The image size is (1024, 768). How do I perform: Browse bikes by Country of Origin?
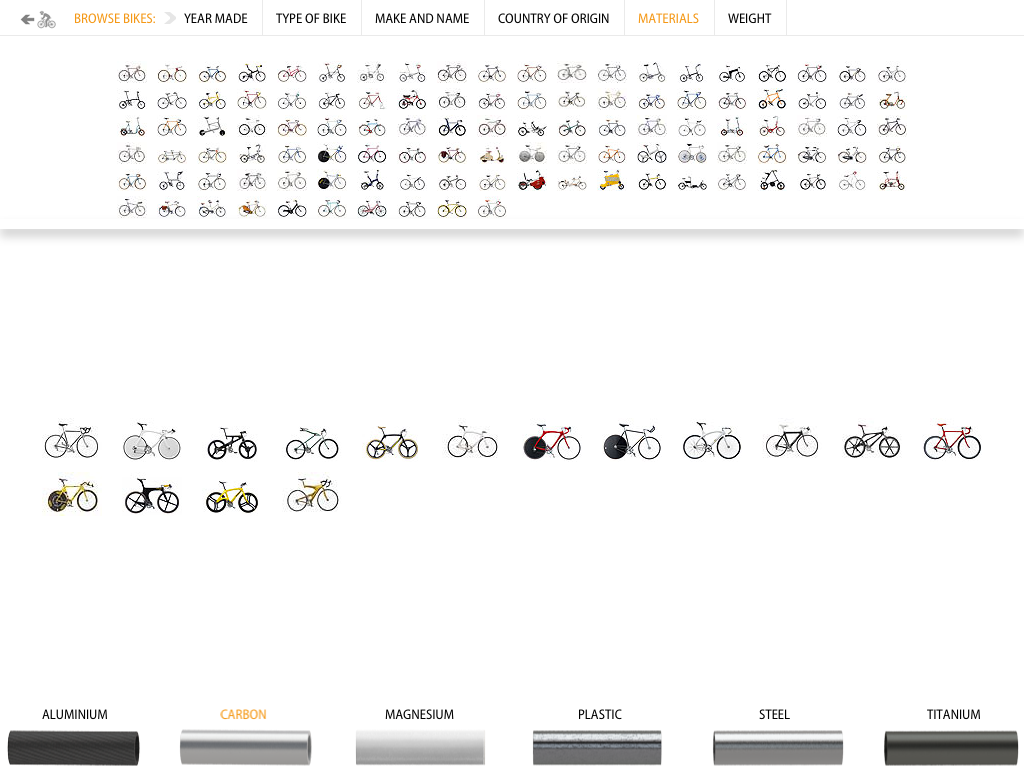(553, 18)
